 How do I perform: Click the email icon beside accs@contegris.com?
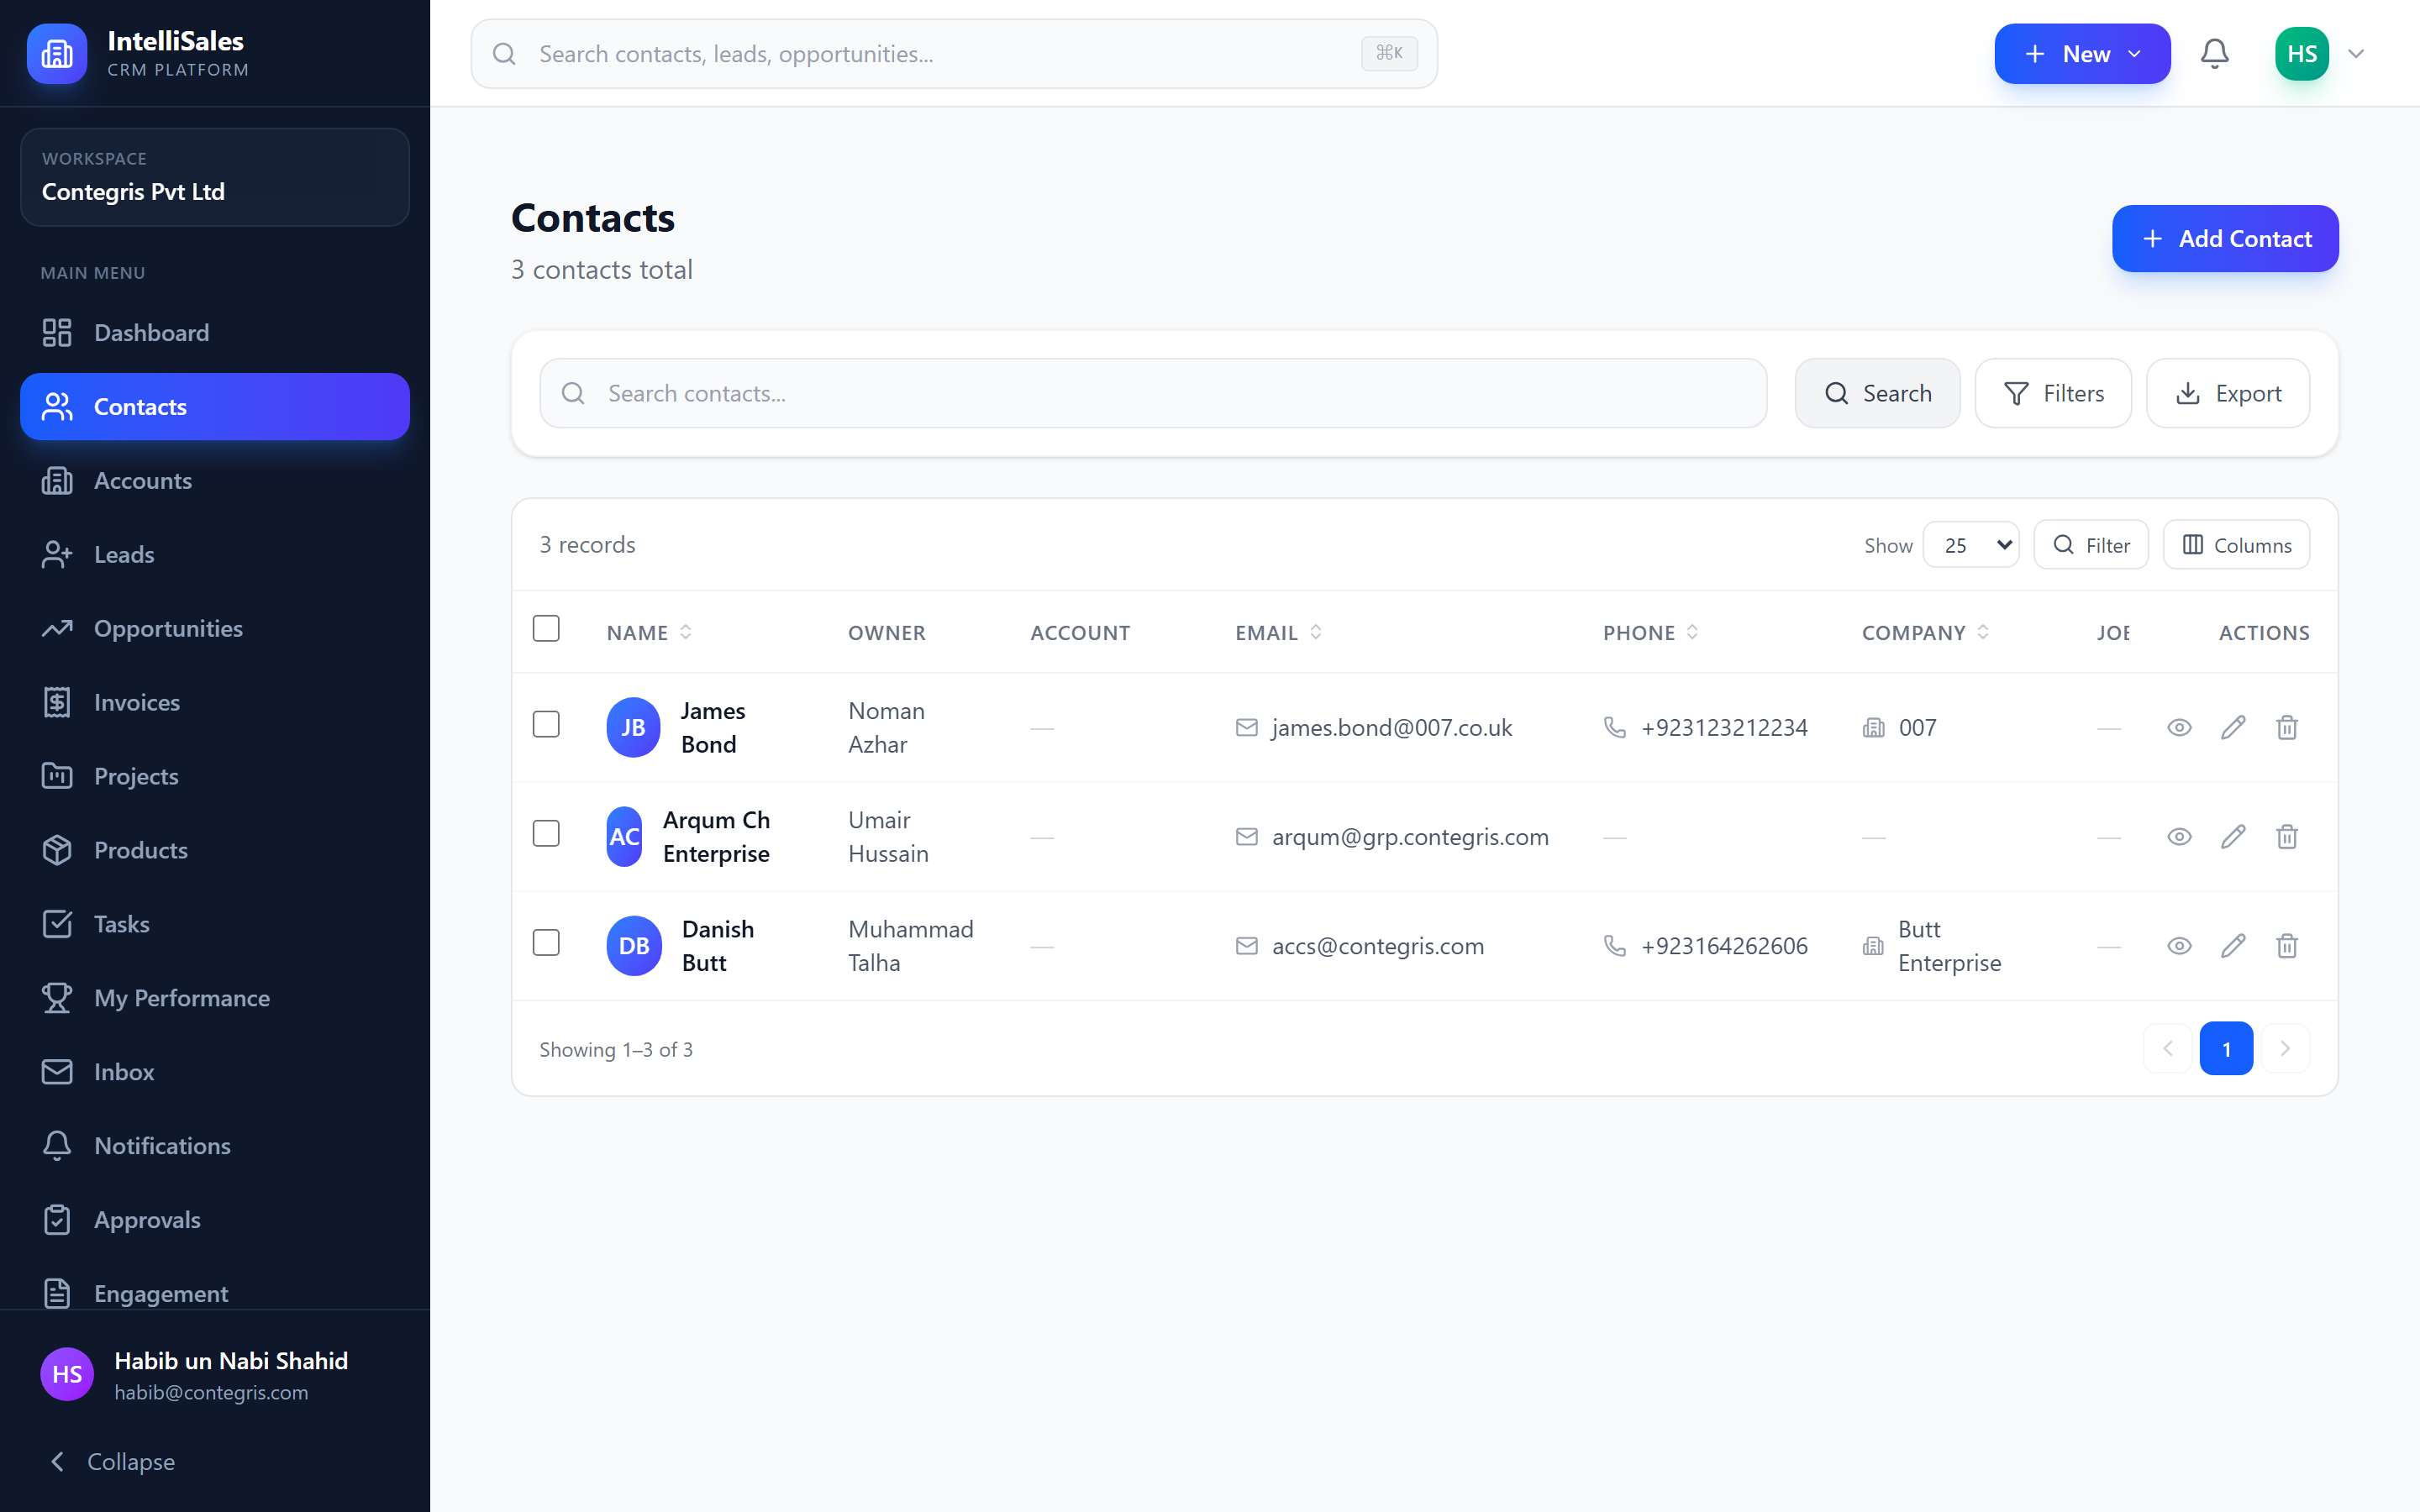(1246, 945)
